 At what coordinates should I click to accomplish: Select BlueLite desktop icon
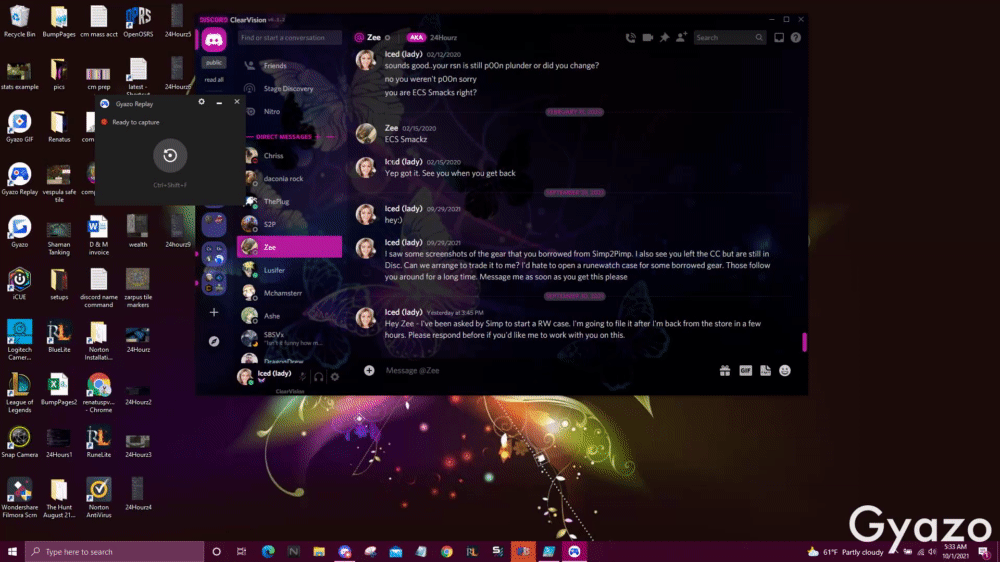(59, 337)
